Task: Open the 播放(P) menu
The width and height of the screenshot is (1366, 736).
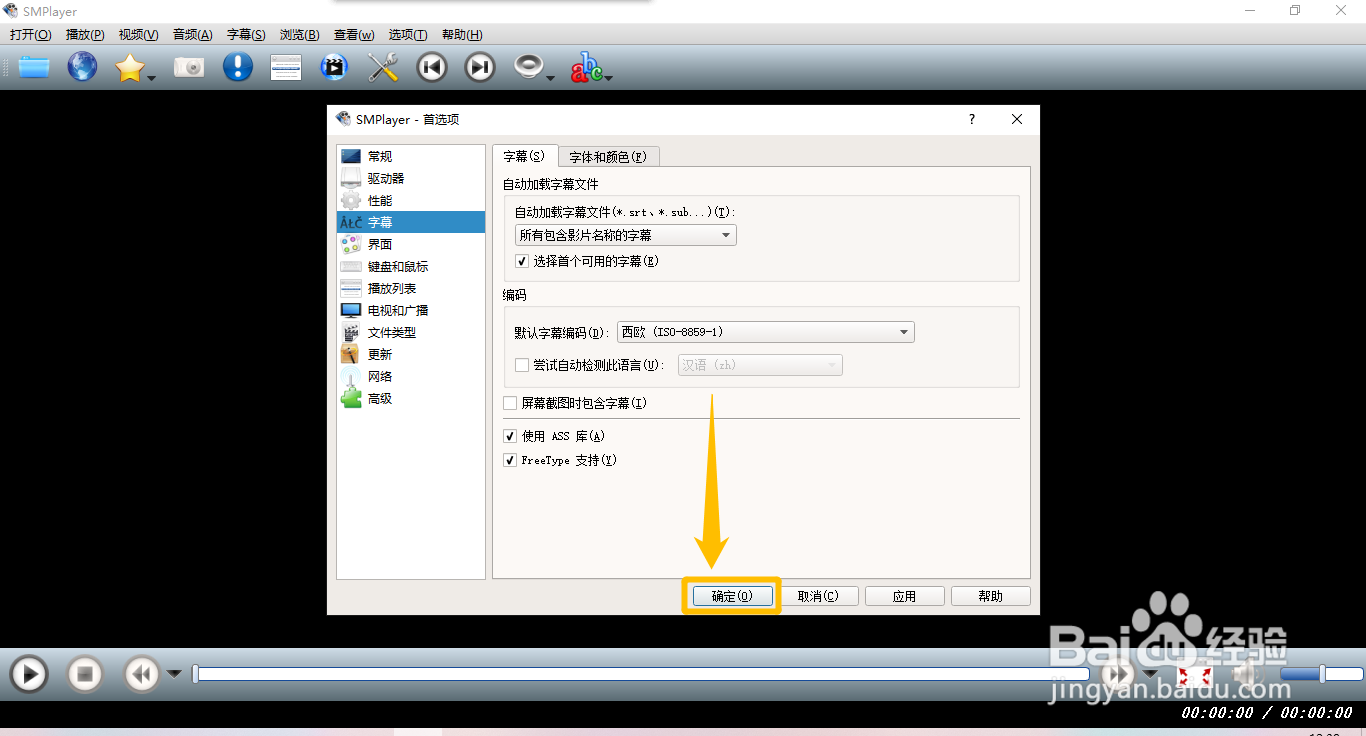Action: click(x=85, y=35)
